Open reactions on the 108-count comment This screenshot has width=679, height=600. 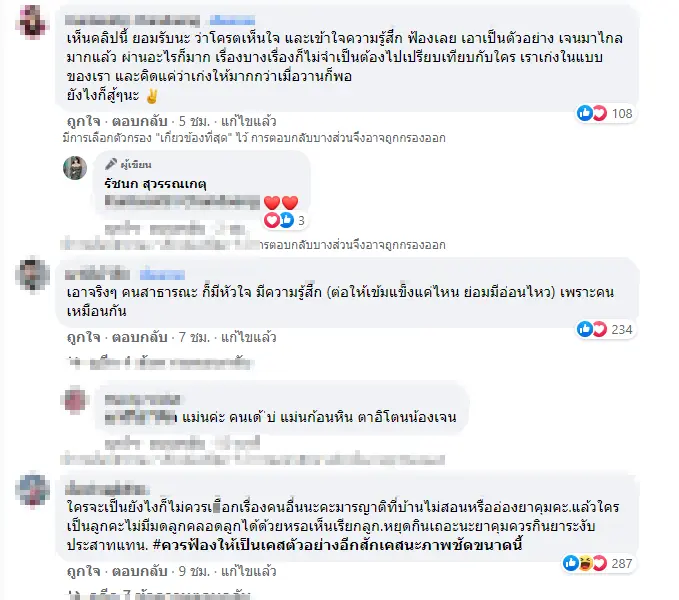point(605,113)
